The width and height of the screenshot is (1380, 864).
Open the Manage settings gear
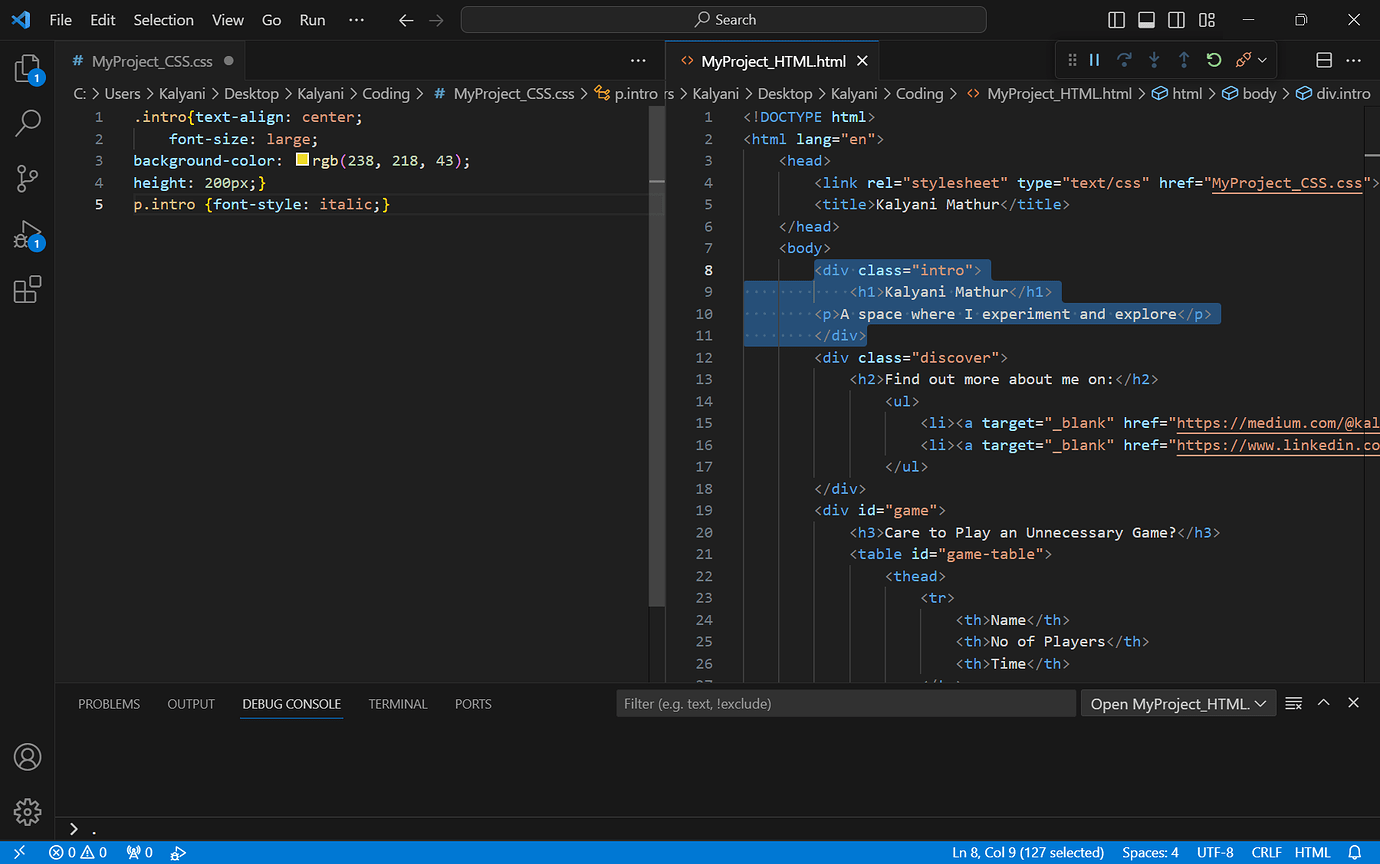tap(27, 811)
